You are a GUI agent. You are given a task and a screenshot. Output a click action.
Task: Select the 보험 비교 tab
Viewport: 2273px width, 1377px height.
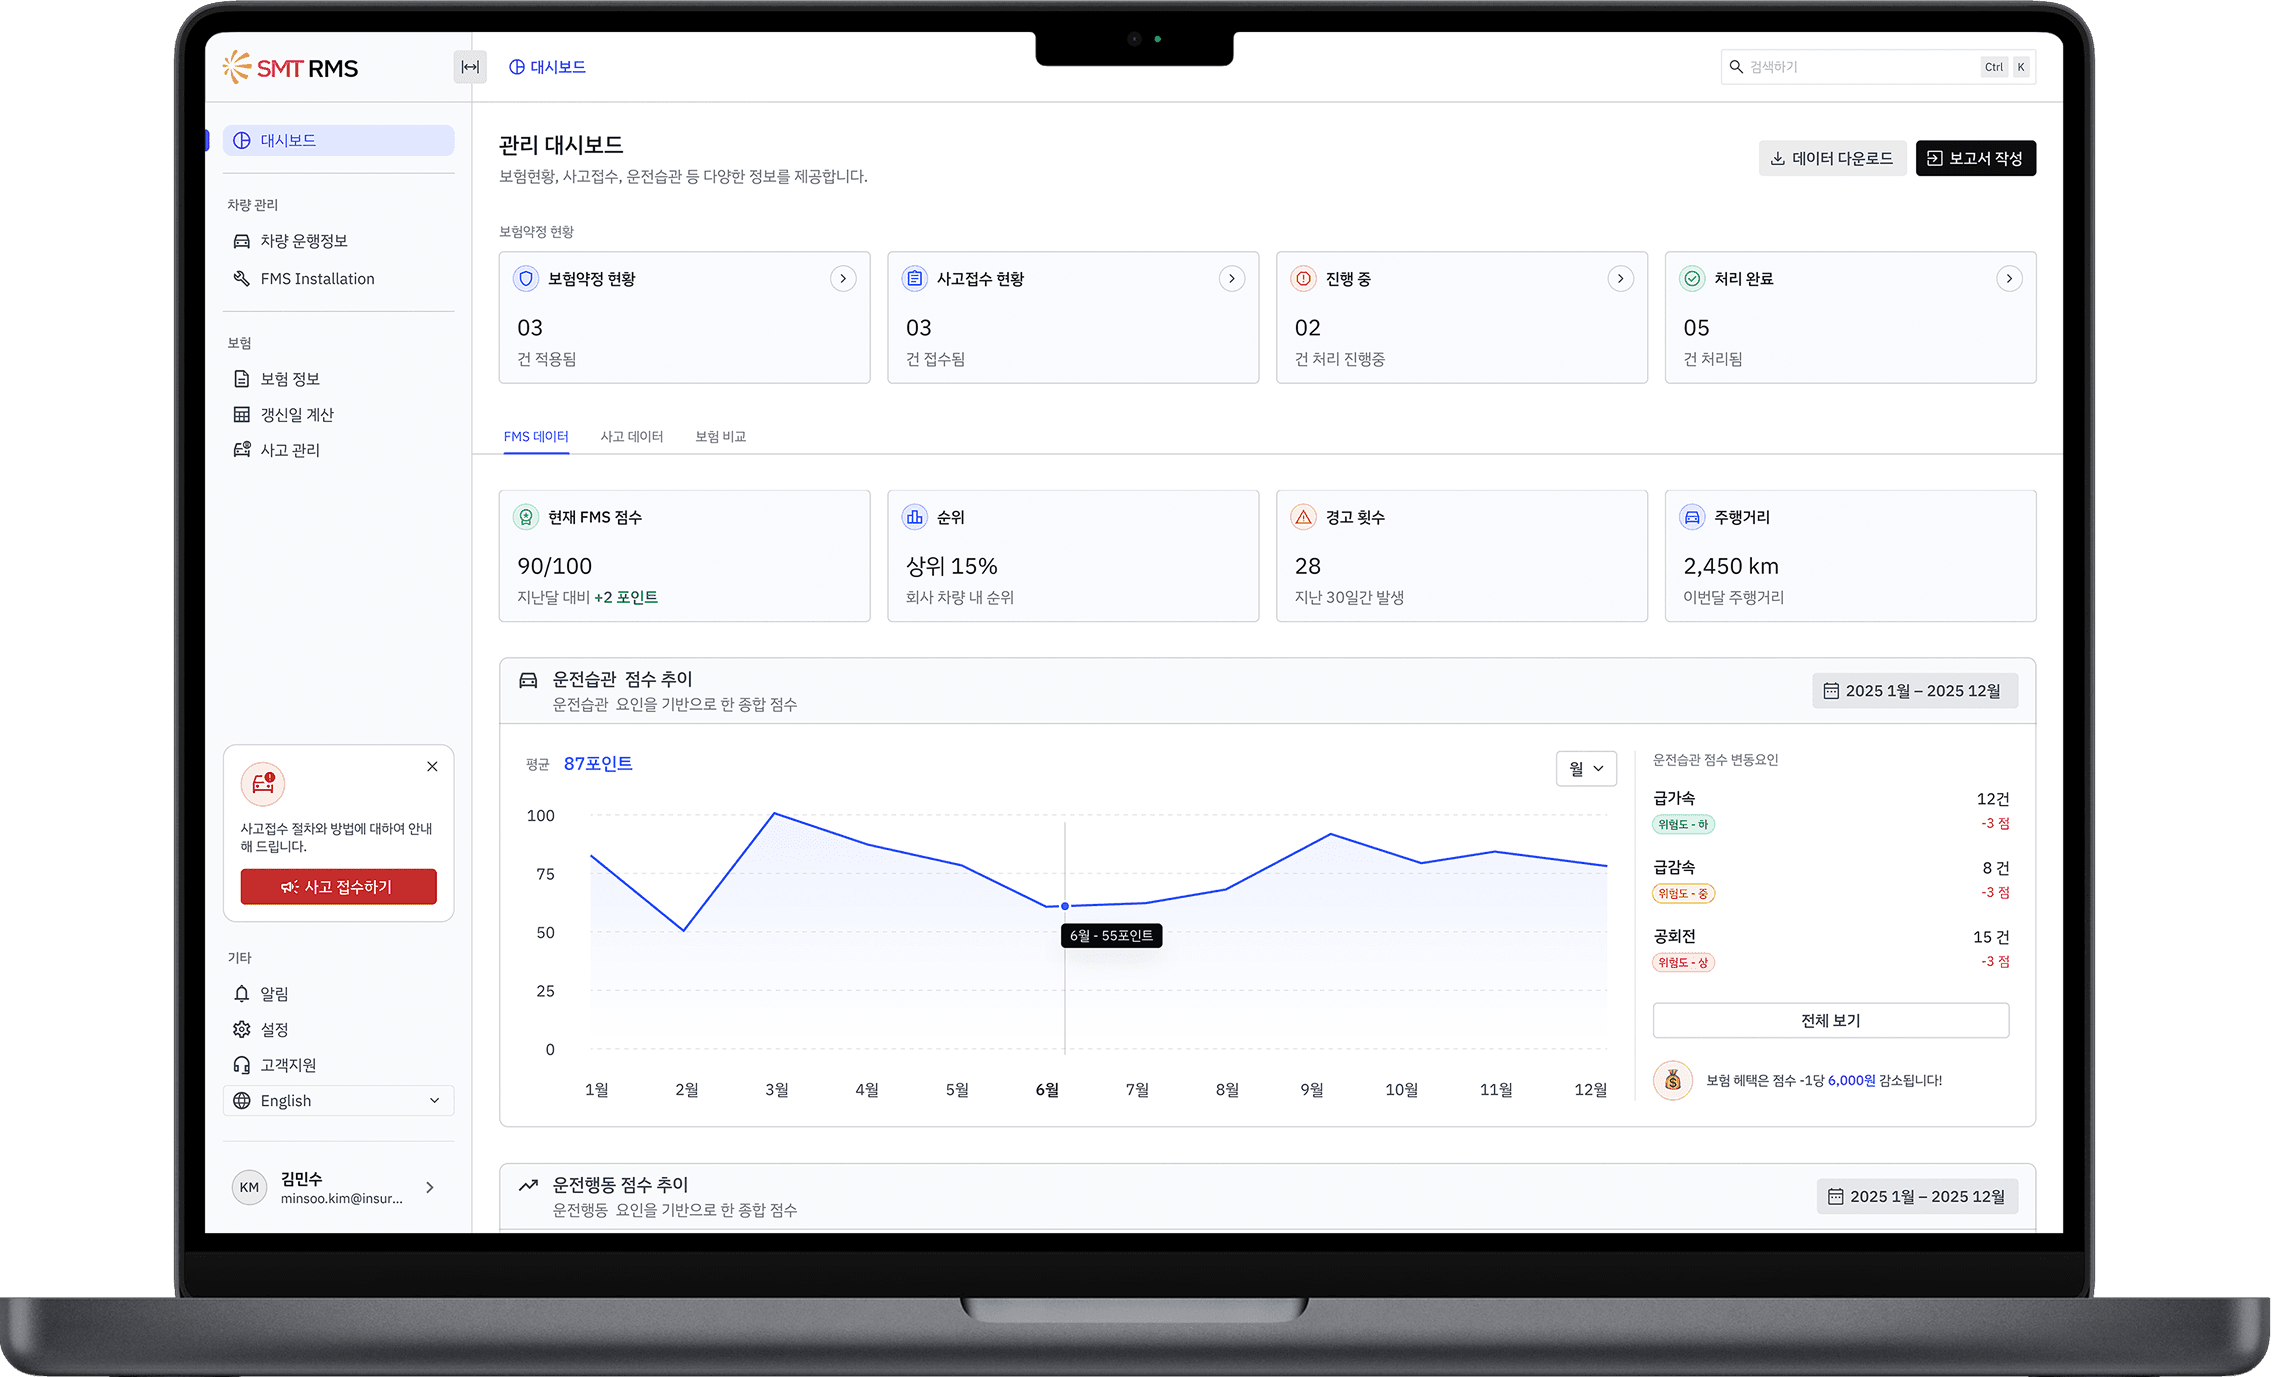pos(720,436)
